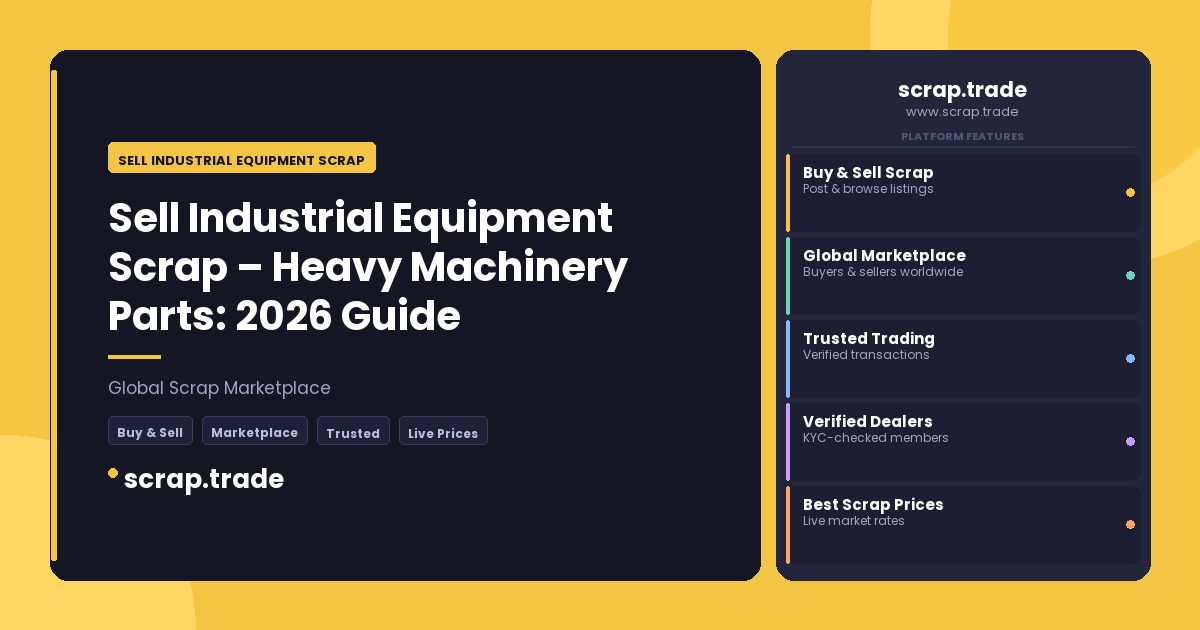Click the 'Post & browse listings' text

[x=868, y=189]
